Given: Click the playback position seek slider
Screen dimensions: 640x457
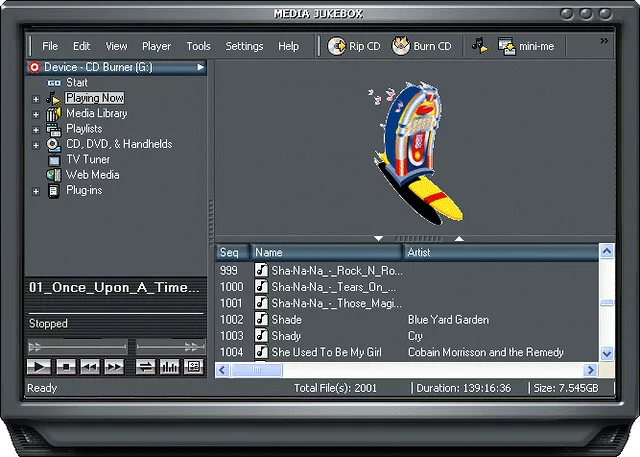Looking at the screenshot, I should (76, 346).
